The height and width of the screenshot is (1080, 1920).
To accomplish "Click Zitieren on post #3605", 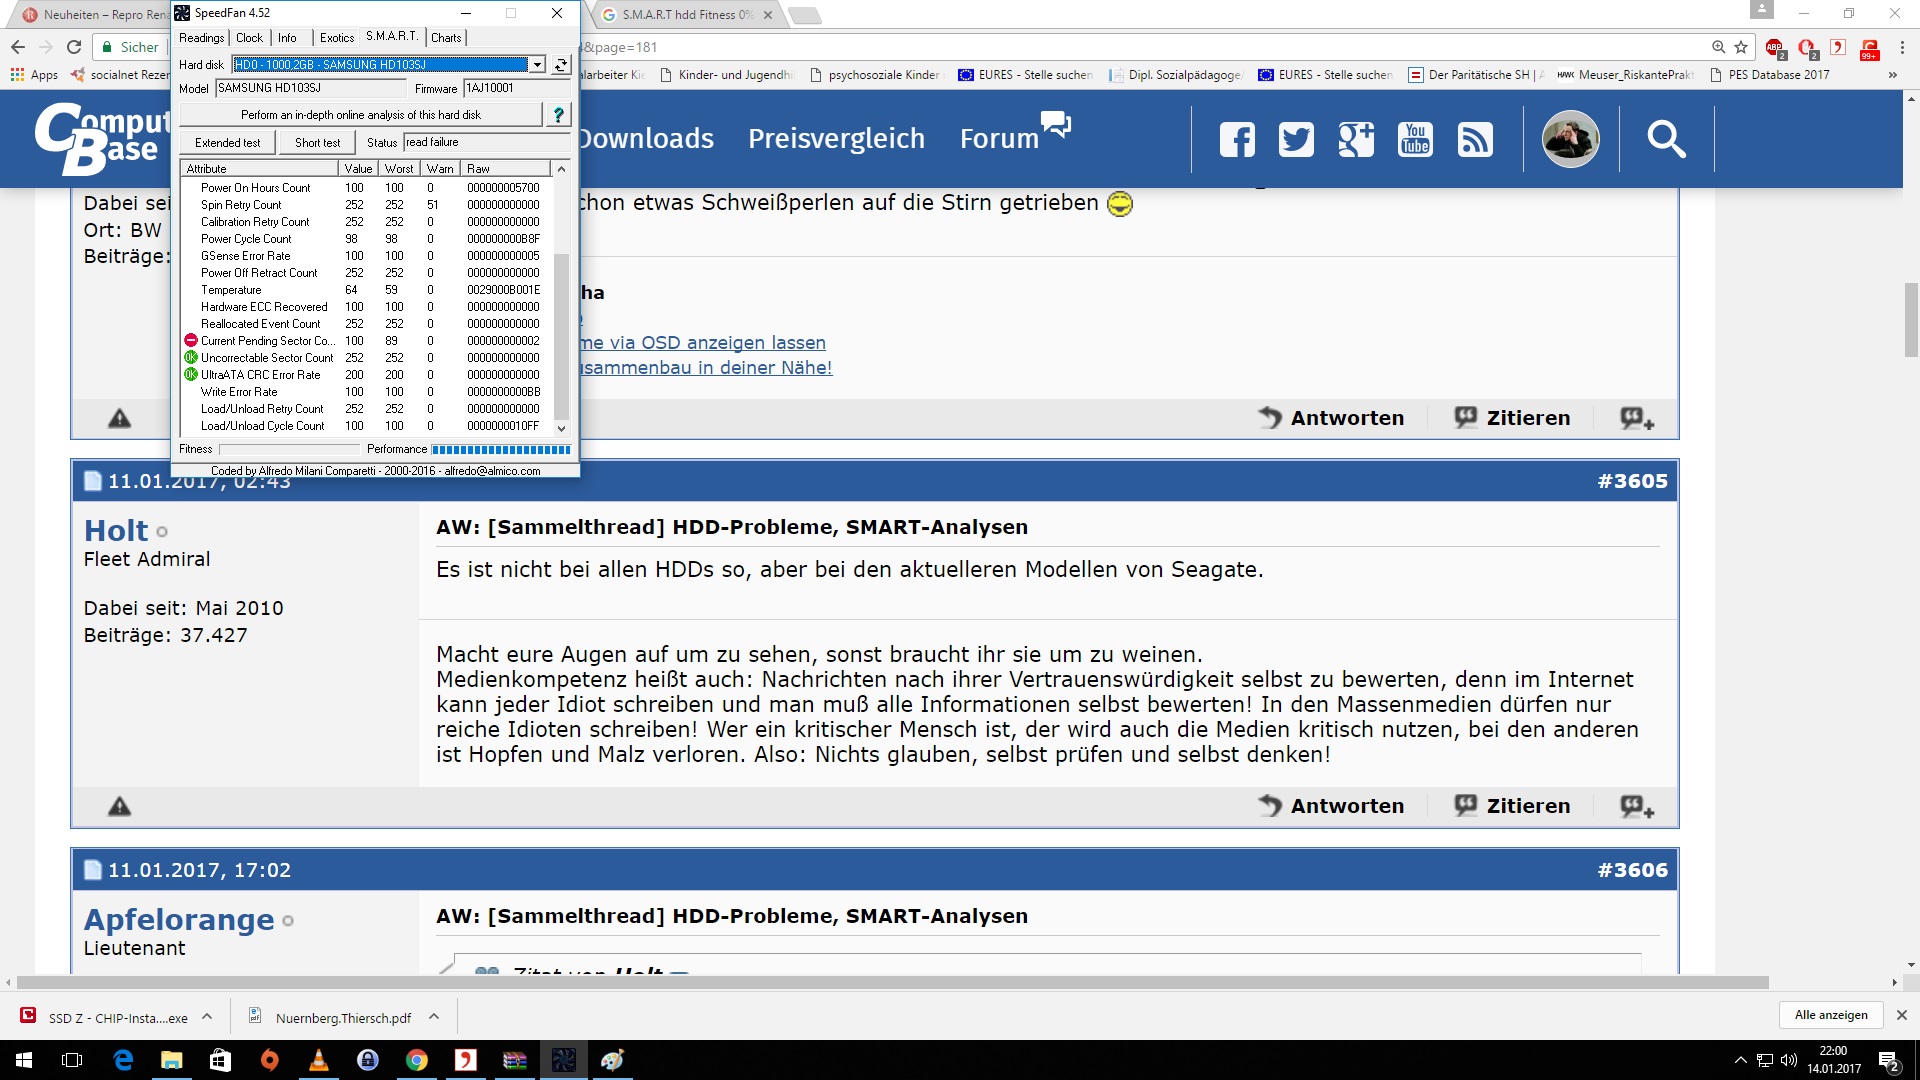I will coord(1513,806).
